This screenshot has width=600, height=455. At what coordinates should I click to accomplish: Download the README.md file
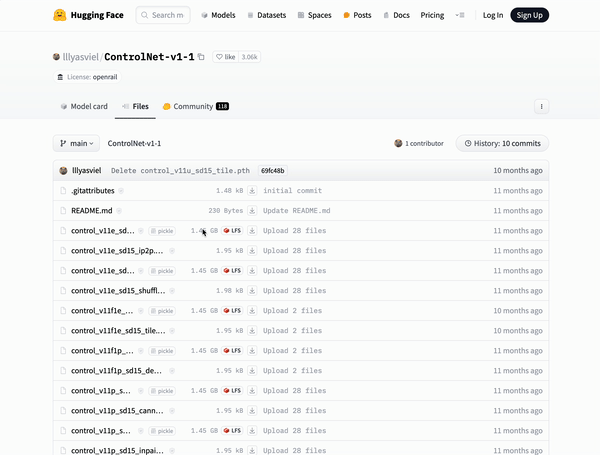click(x=253, y=211)
